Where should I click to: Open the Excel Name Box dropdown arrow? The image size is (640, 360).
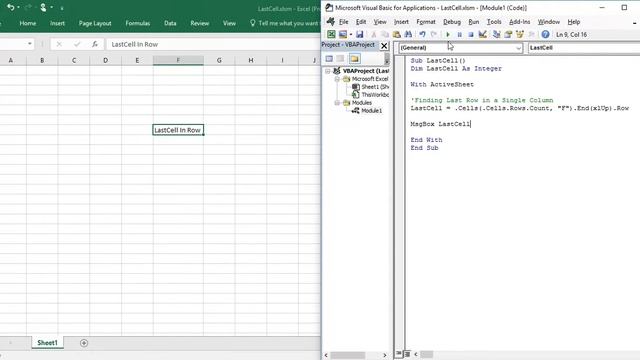[30, 44]
